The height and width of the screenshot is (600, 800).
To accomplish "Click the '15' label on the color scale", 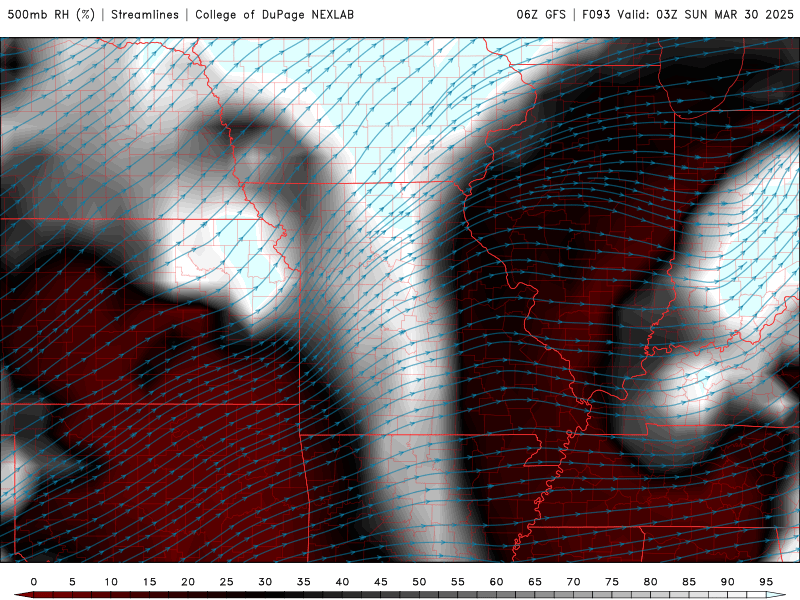I will point(149,582).
